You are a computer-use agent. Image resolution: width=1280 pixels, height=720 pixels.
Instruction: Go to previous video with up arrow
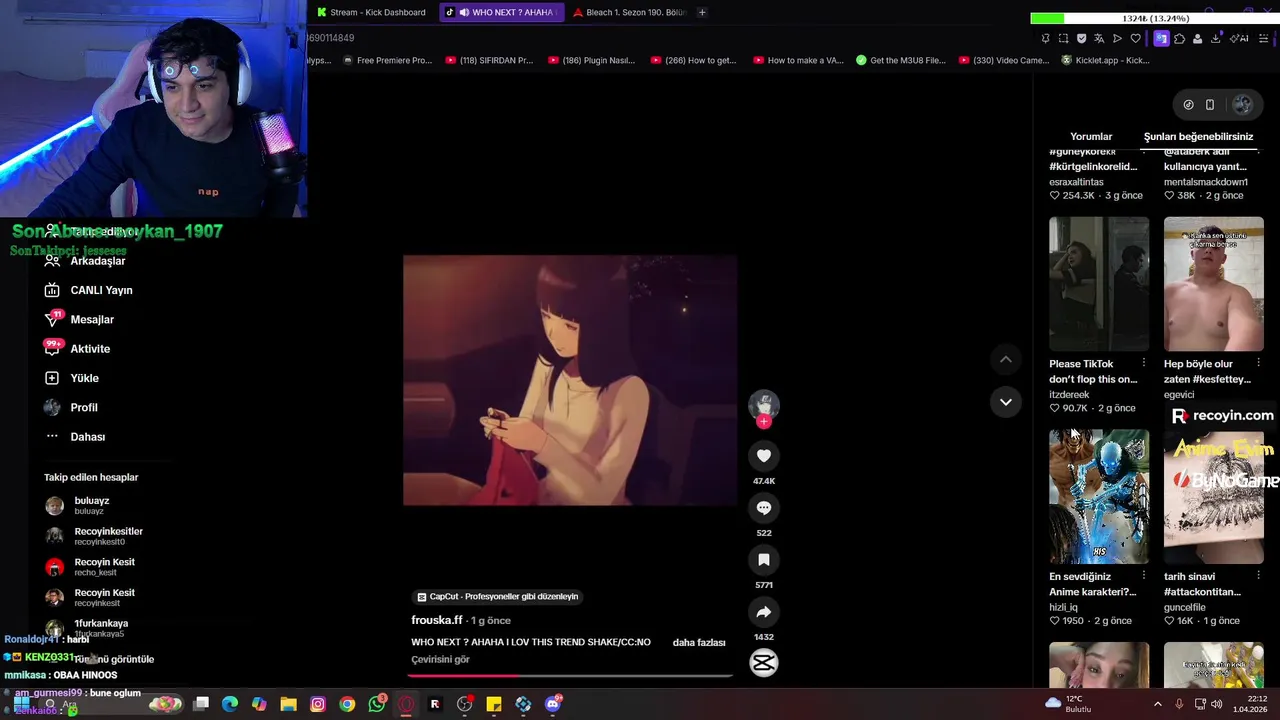[x=1006, y=359]
